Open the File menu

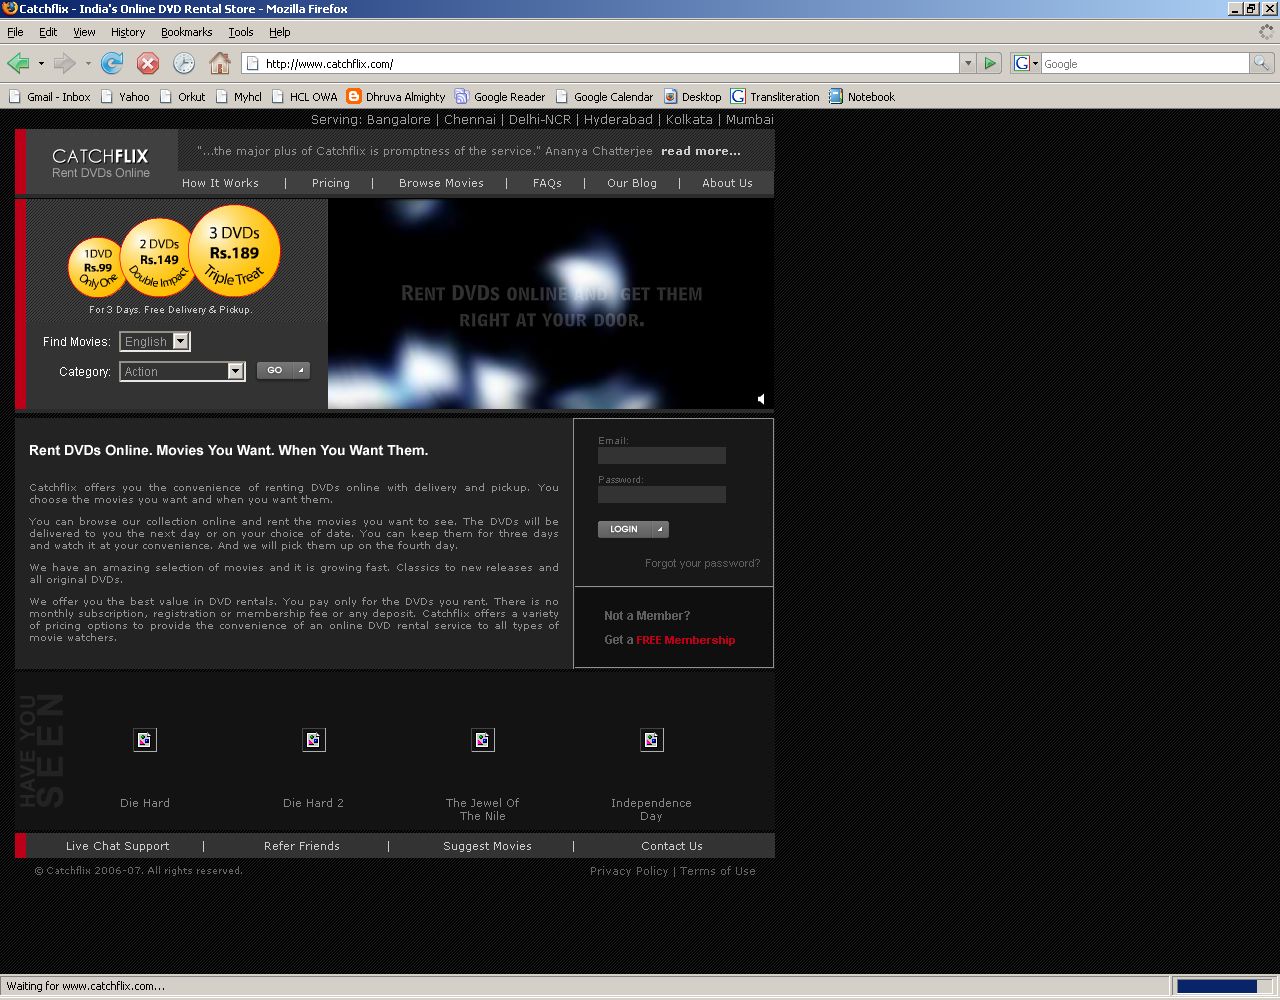[15, 32]
